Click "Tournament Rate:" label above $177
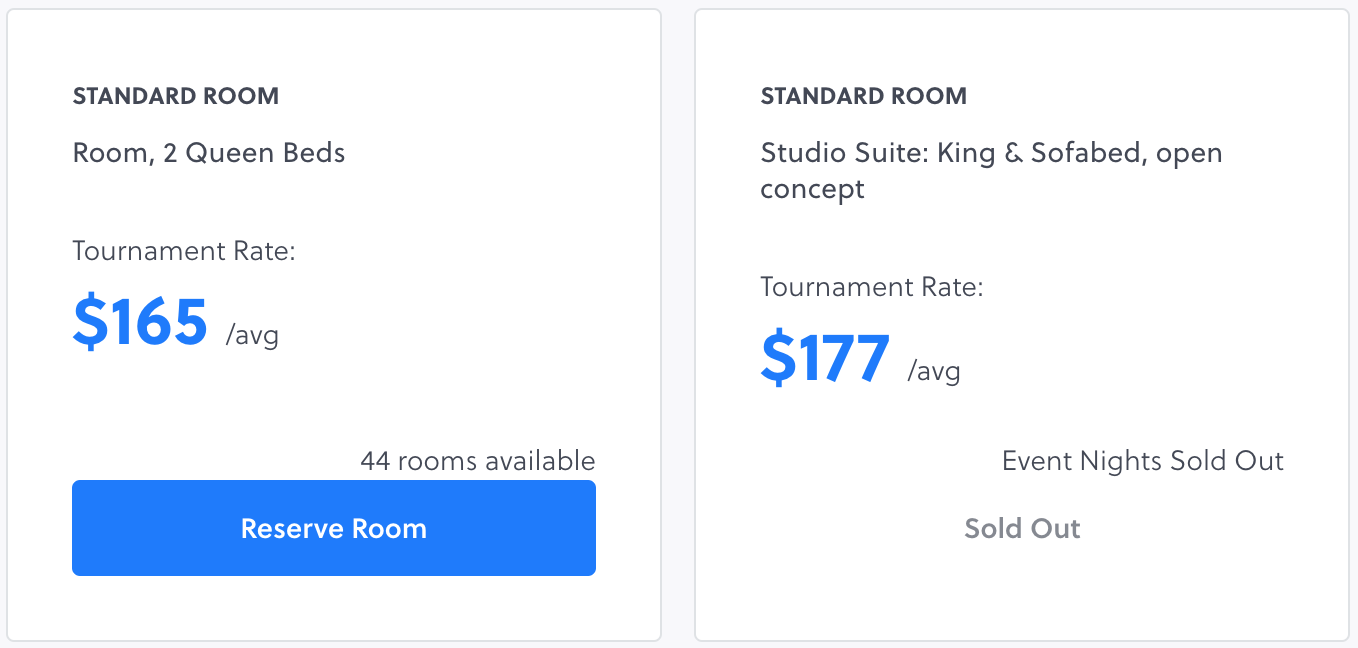1358x648 pixels. 872,287
